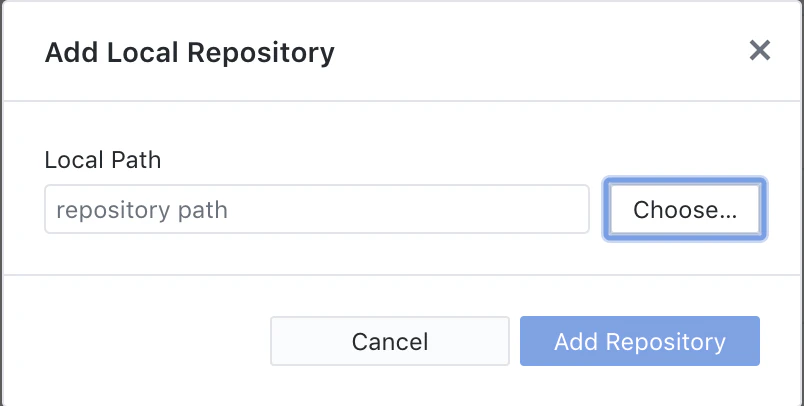Exit the dialog with the close cross

tap(759, 50)
